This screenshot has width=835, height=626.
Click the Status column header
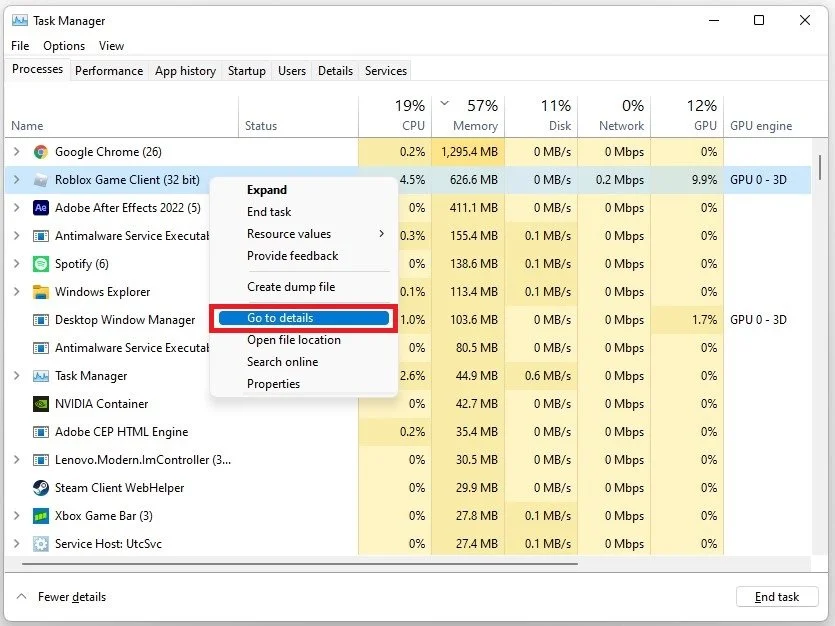tap(298, 116)
